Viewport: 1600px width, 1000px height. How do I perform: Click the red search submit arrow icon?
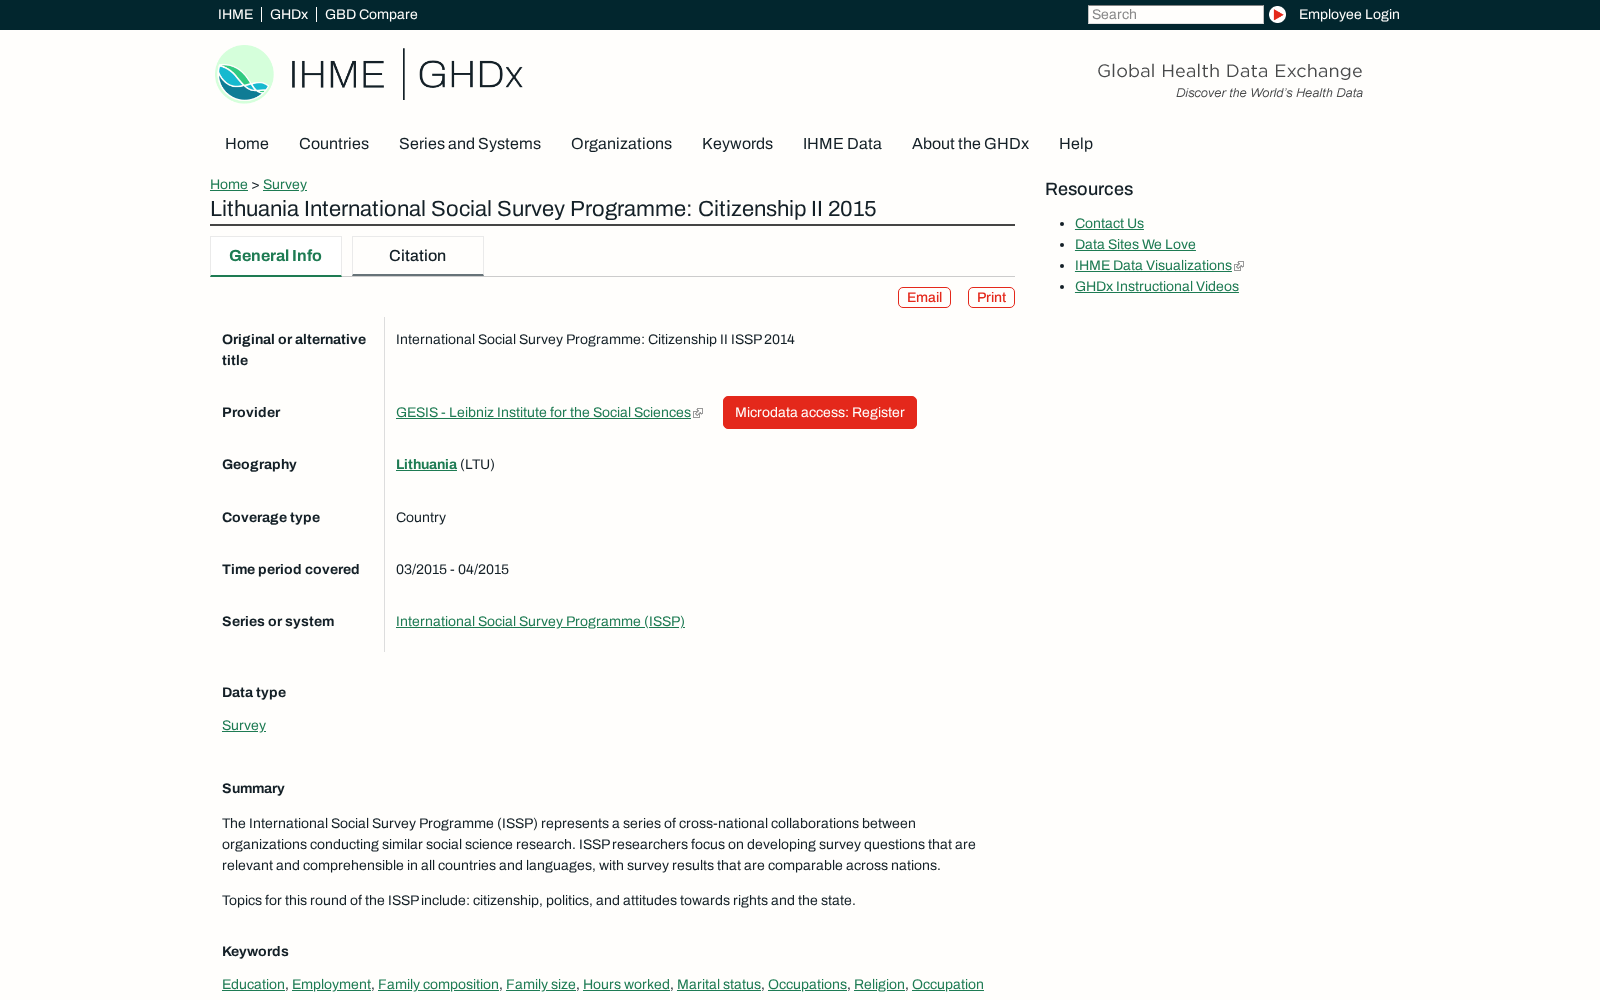coord(1277,14)
